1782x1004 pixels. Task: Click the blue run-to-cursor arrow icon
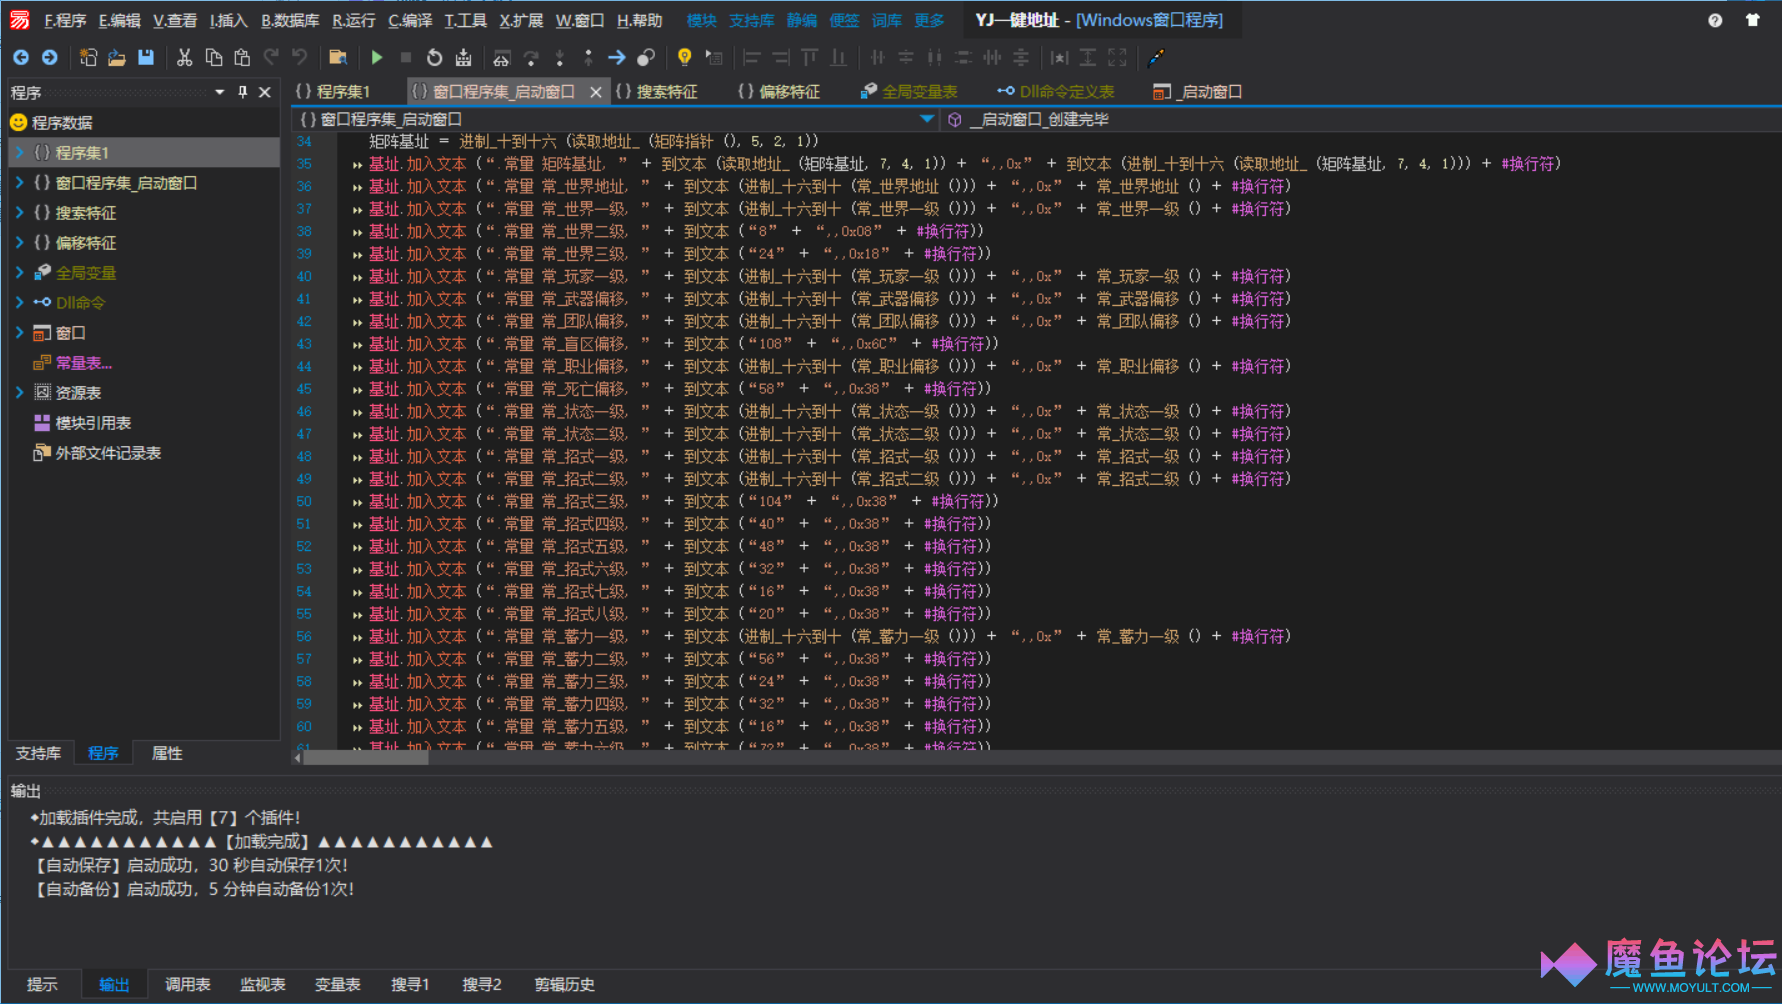(x=616, y=58)
